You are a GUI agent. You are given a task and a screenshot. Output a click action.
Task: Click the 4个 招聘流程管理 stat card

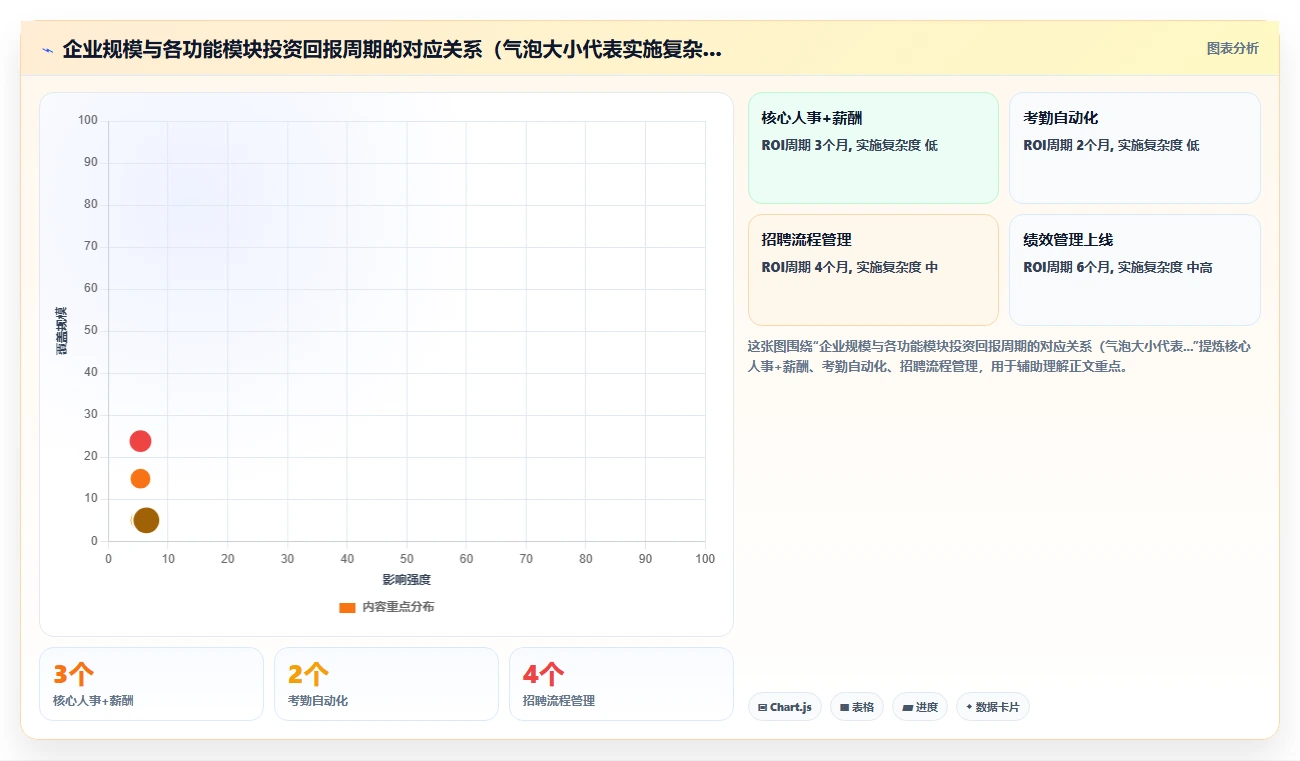(x=621, y=684)
